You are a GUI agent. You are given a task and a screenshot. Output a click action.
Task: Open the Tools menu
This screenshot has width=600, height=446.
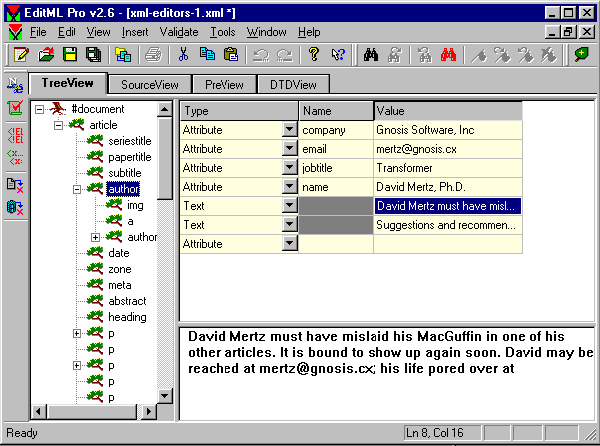tap(222, 32)
